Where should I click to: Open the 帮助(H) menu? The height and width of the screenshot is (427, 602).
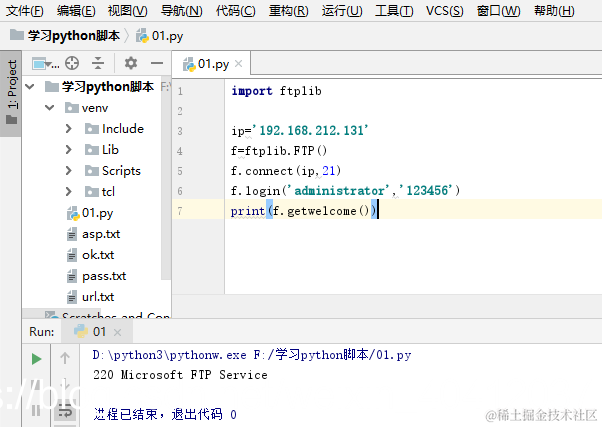tap(554, 10)
